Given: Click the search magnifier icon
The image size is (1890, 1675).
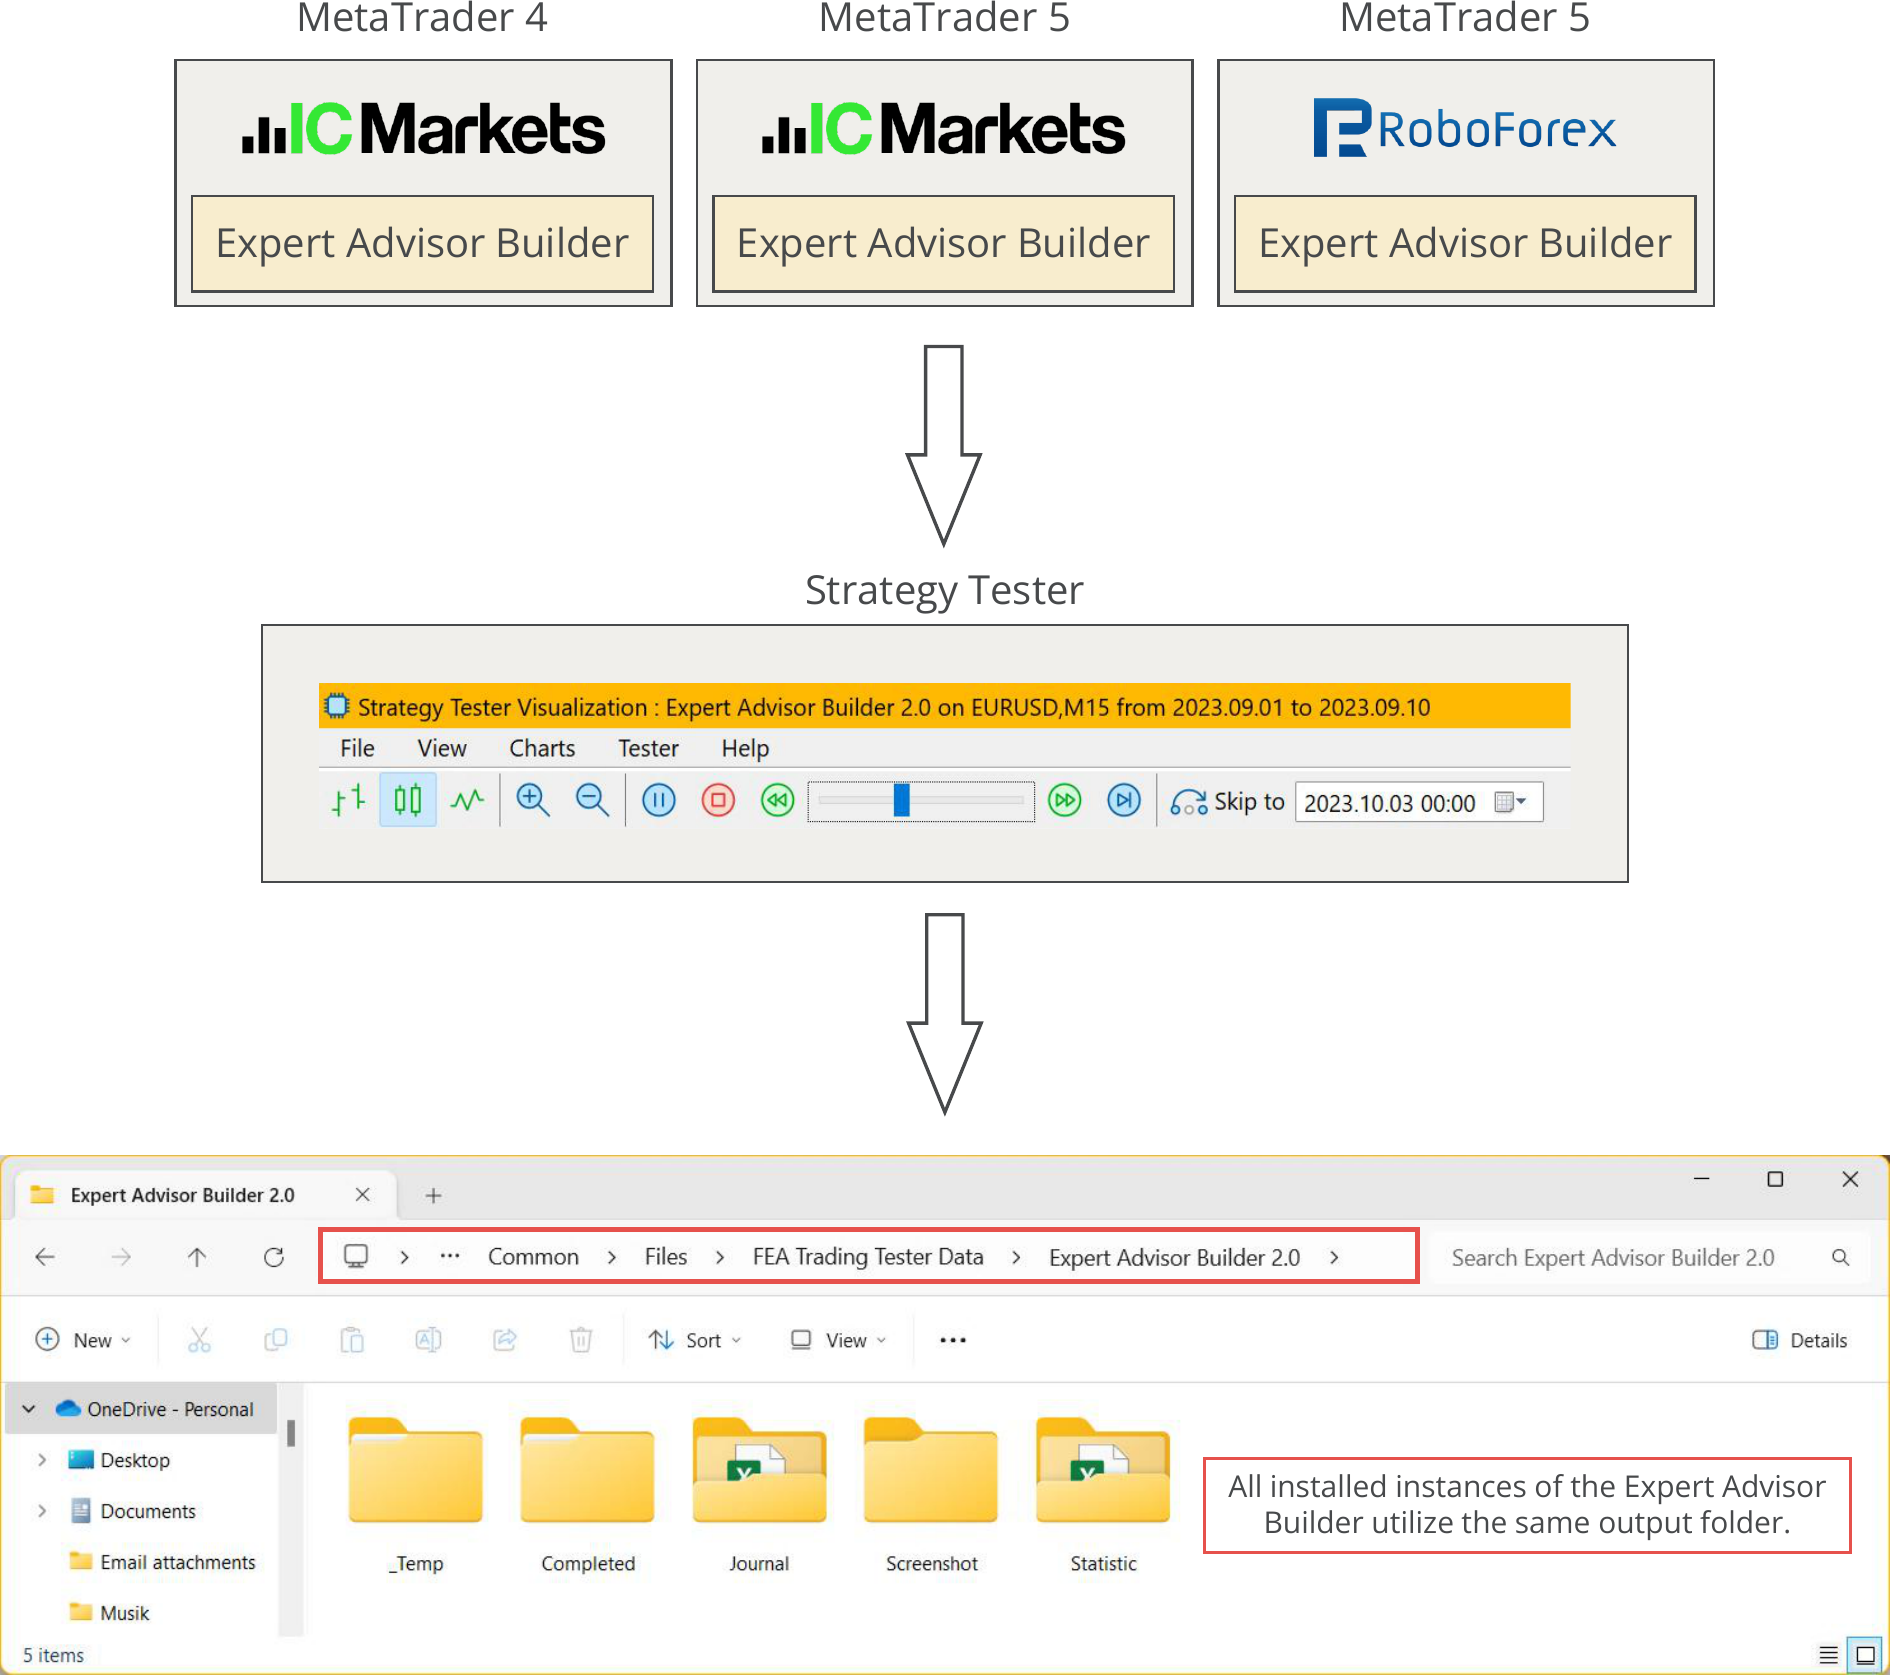Looking at the screenshot, I should coord(1840,1258).
